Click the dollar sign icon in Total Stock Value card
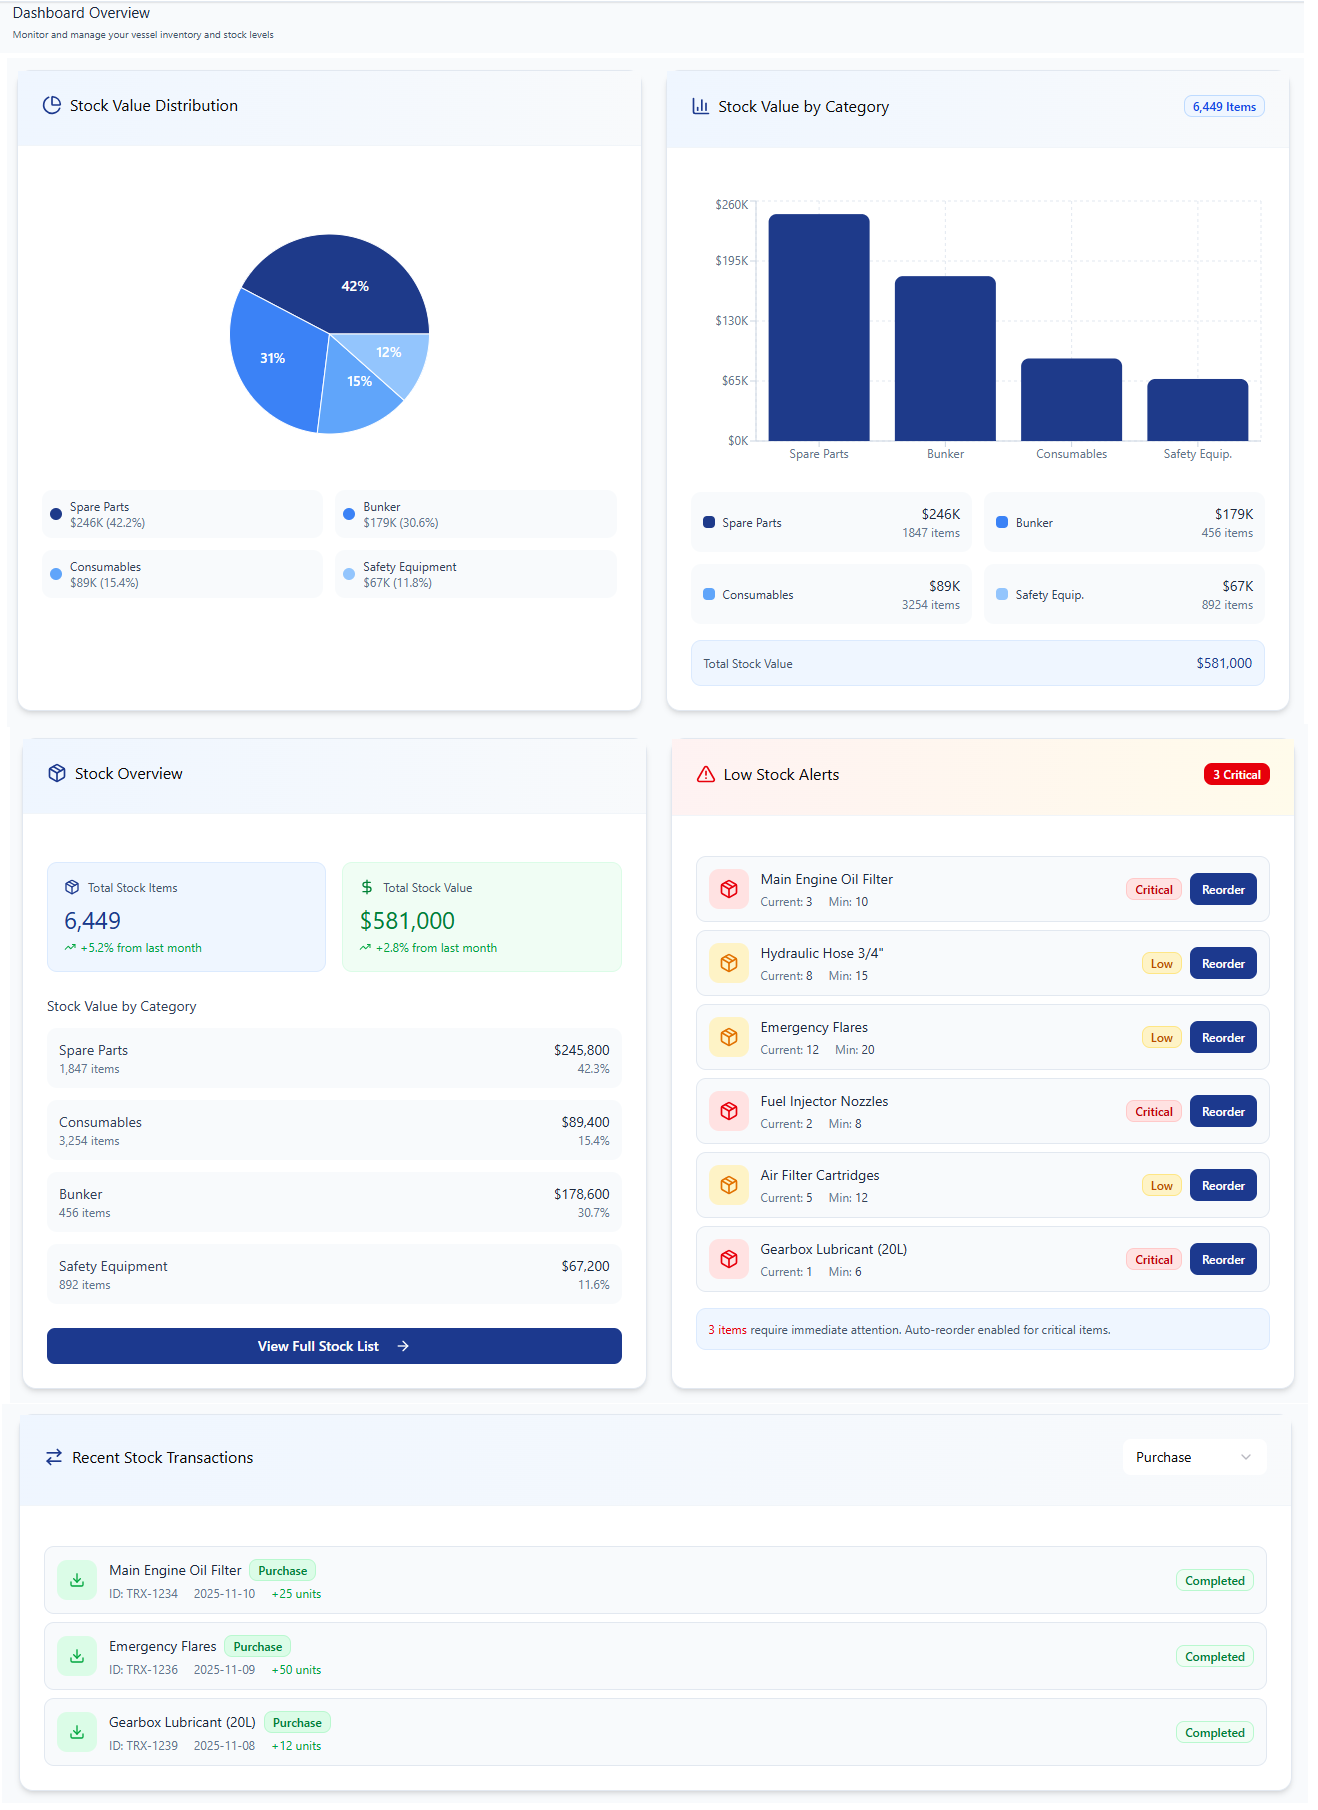1318x1810 pixels. pos(367,887)
